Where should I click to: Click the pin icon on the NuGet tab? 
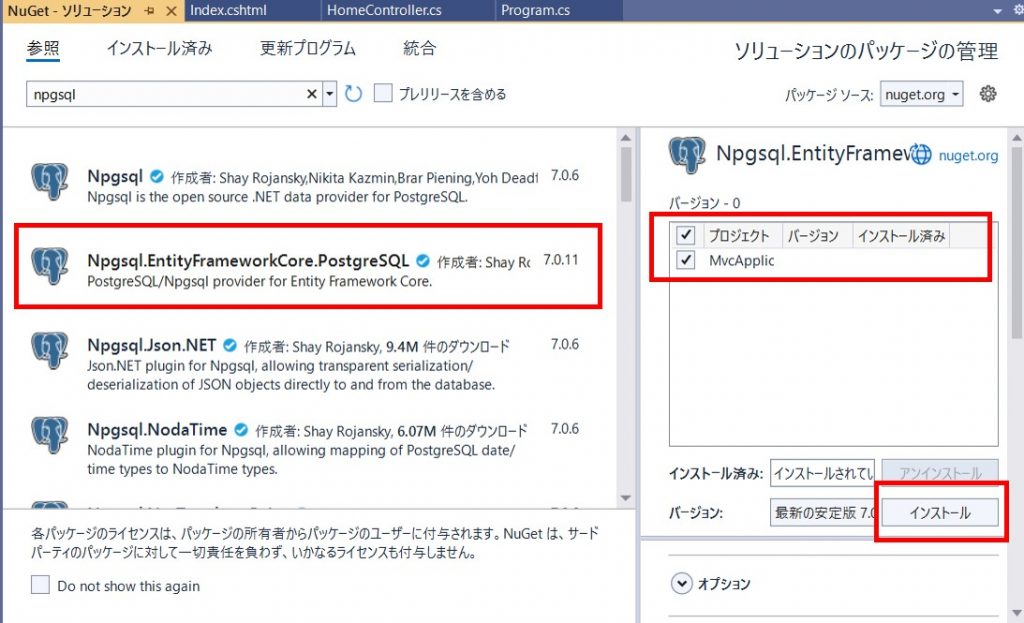click(x=150, y=11)
